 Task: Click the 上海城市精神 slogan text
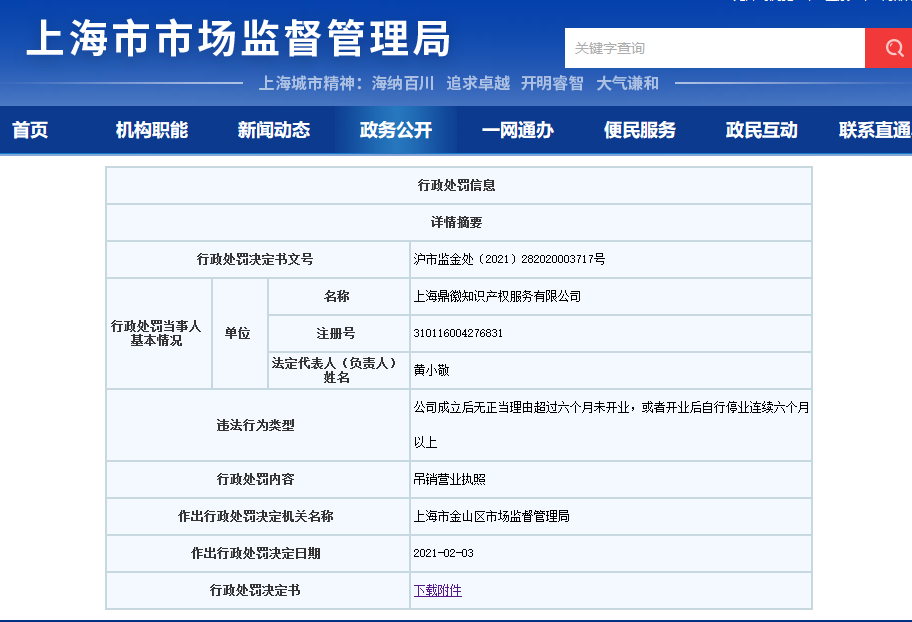click(x=458, y=83)
